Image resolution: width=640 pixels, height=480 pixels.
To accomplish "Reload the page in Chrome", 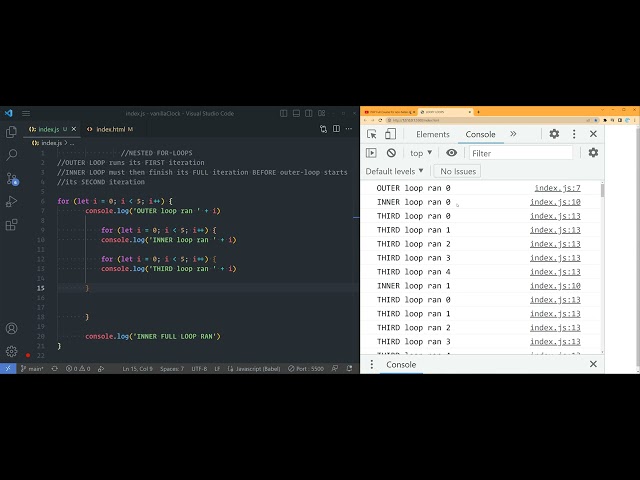I will (380, 120).
